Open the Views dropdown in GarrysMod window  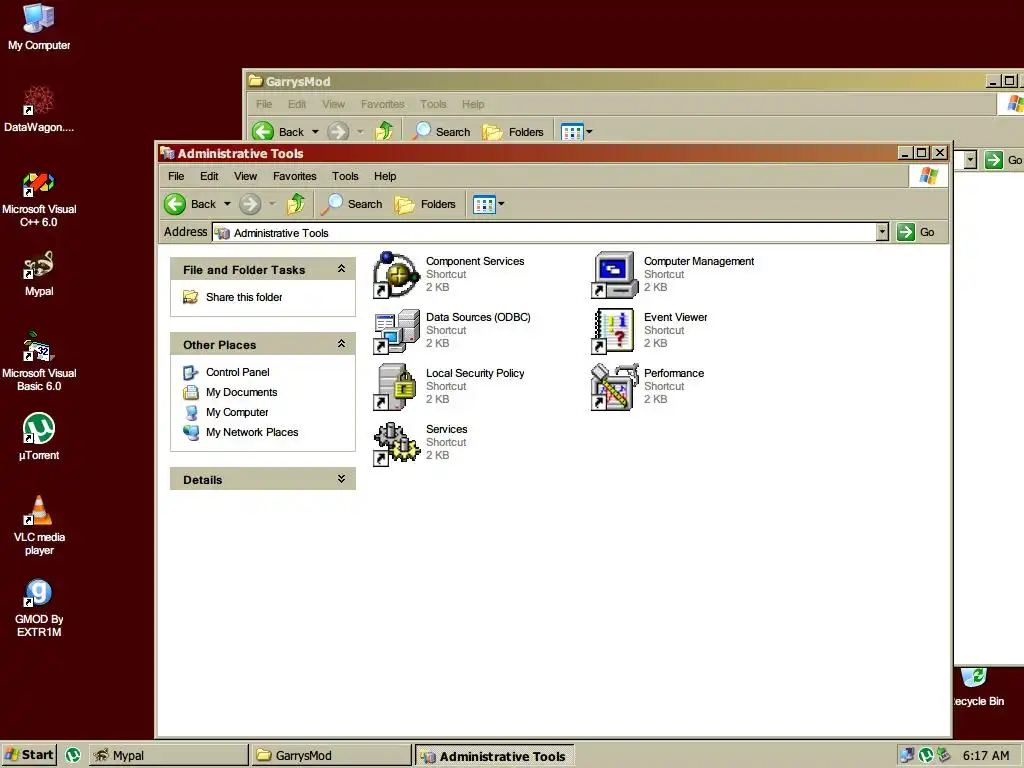[x=589, y=131]
